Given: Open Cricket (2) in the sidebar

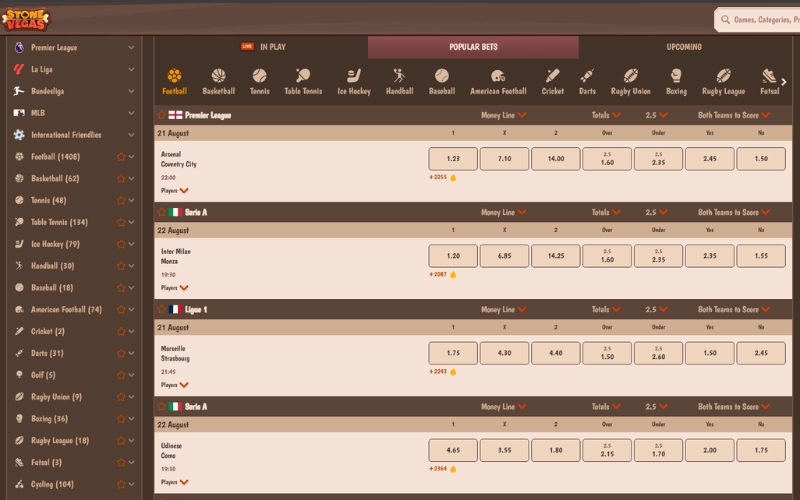Looking at the screenshot, I should point(47,332).
